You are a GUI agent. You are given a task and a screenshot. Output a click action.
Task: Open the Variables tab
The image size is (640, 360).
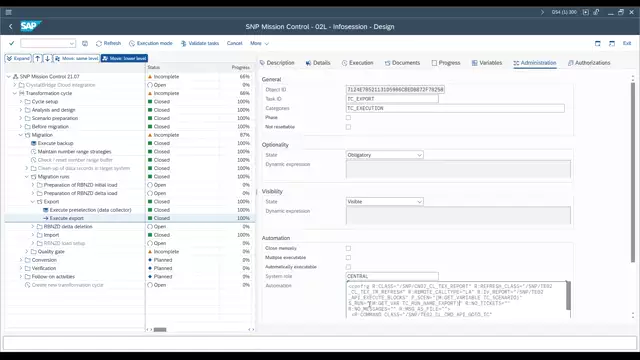[x=487, y=63]
